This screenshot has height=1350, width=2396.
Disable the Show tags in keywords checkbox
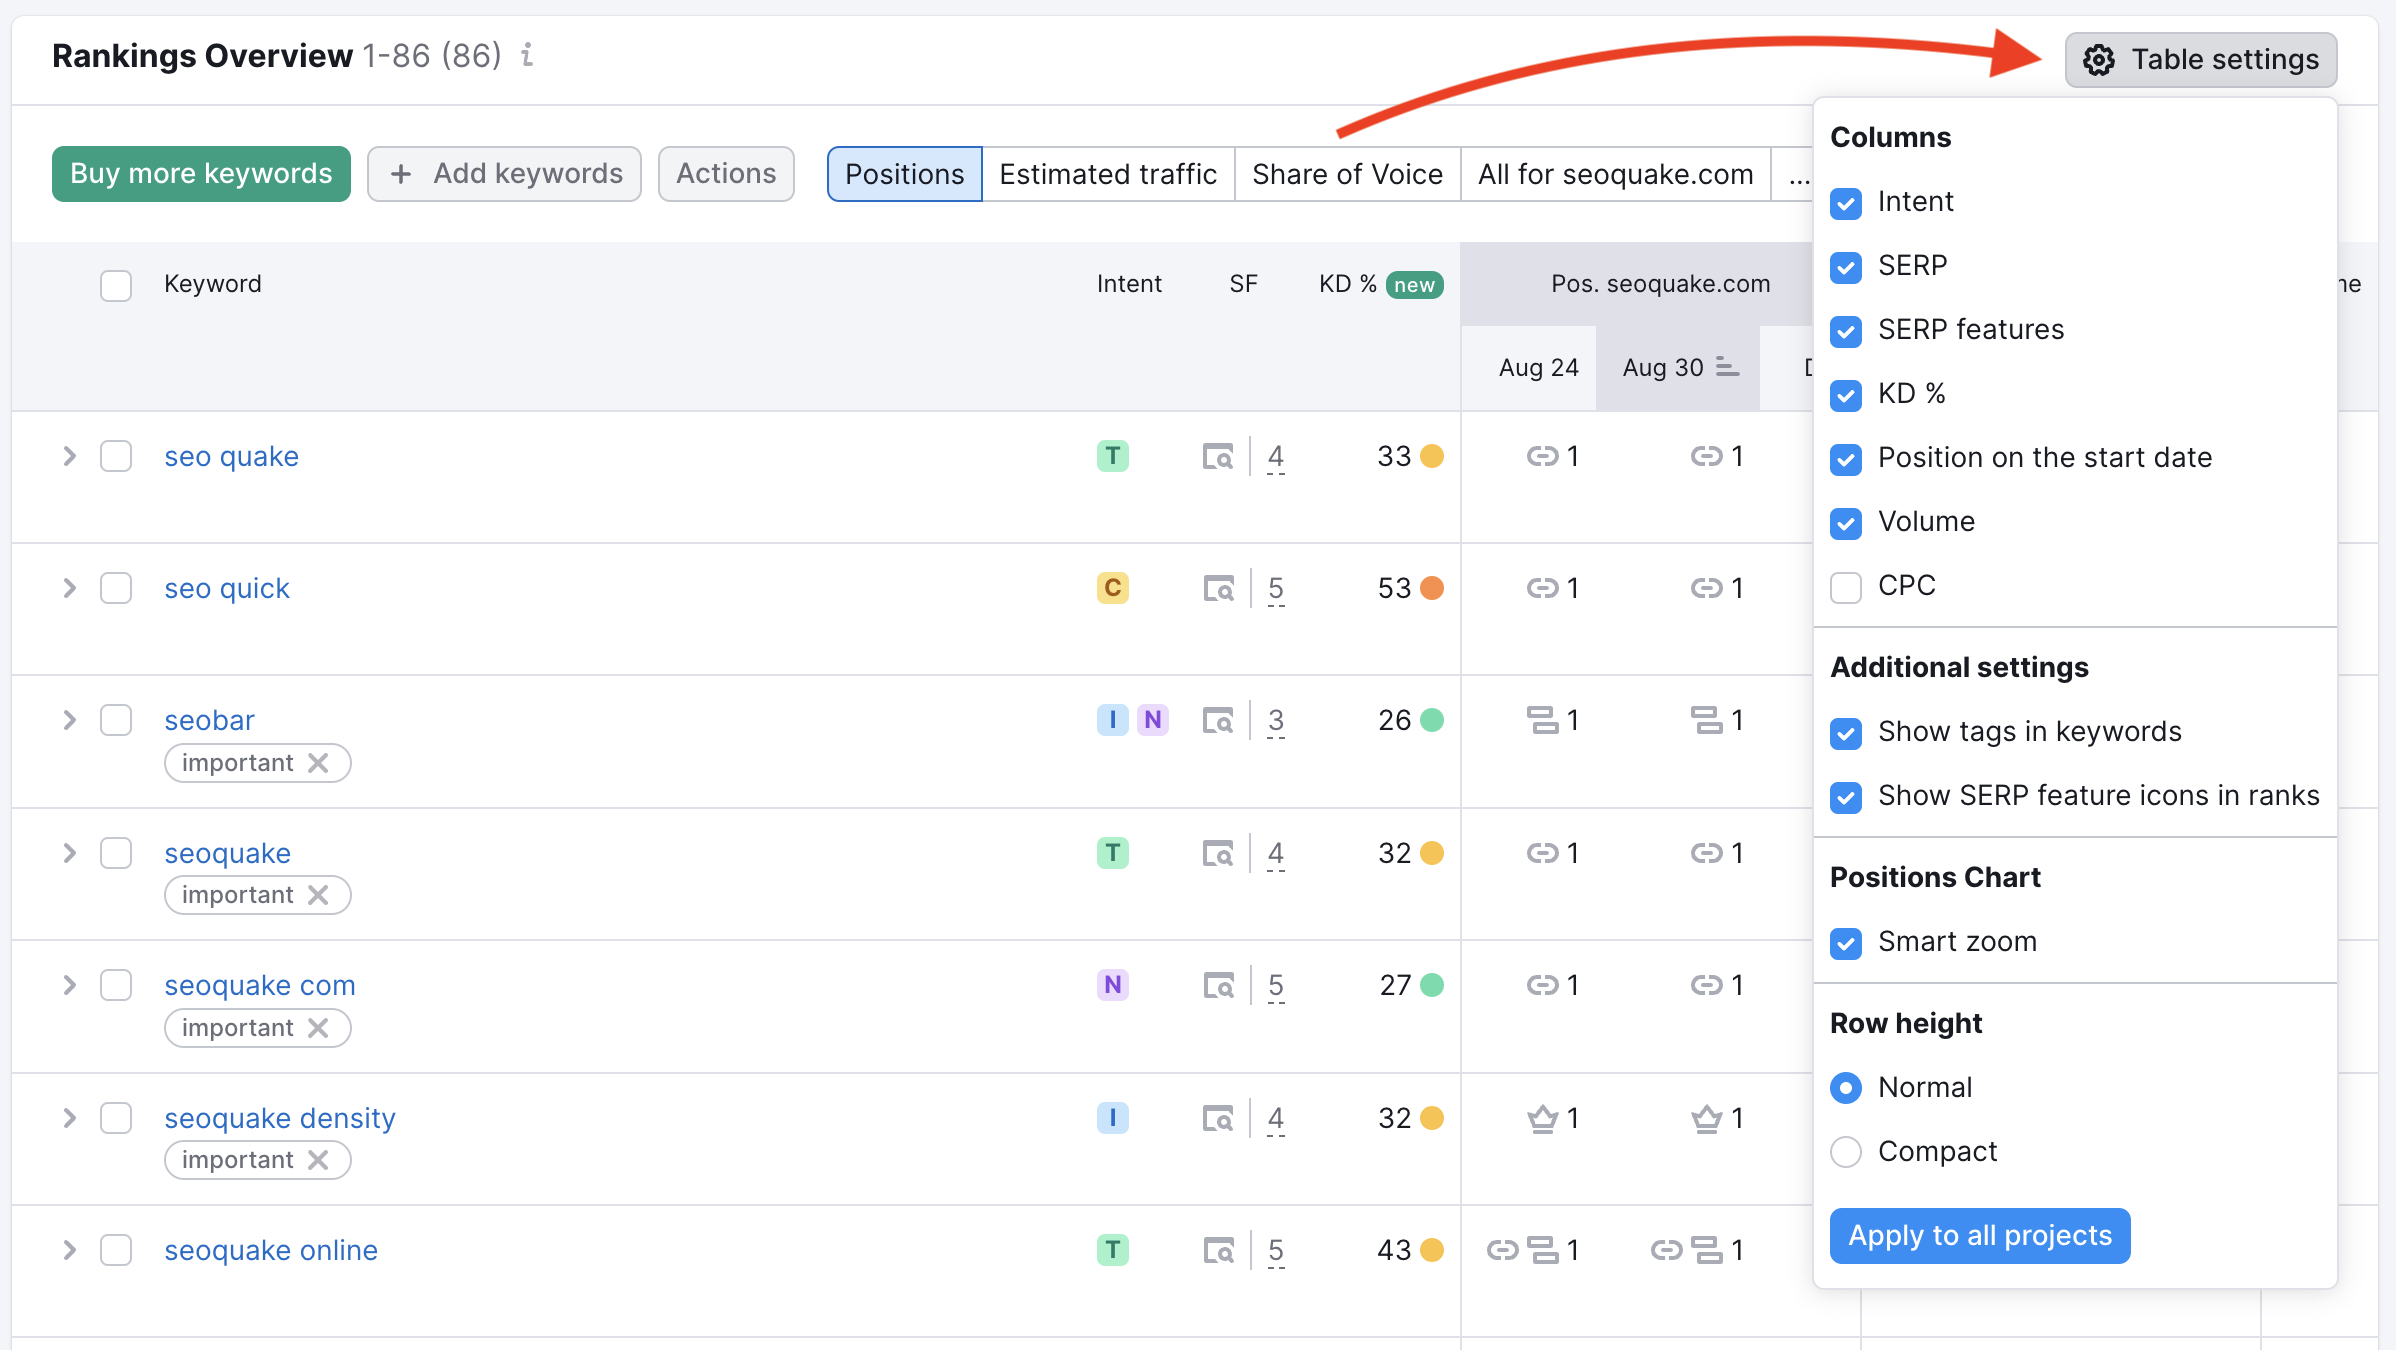point(1846,729)
